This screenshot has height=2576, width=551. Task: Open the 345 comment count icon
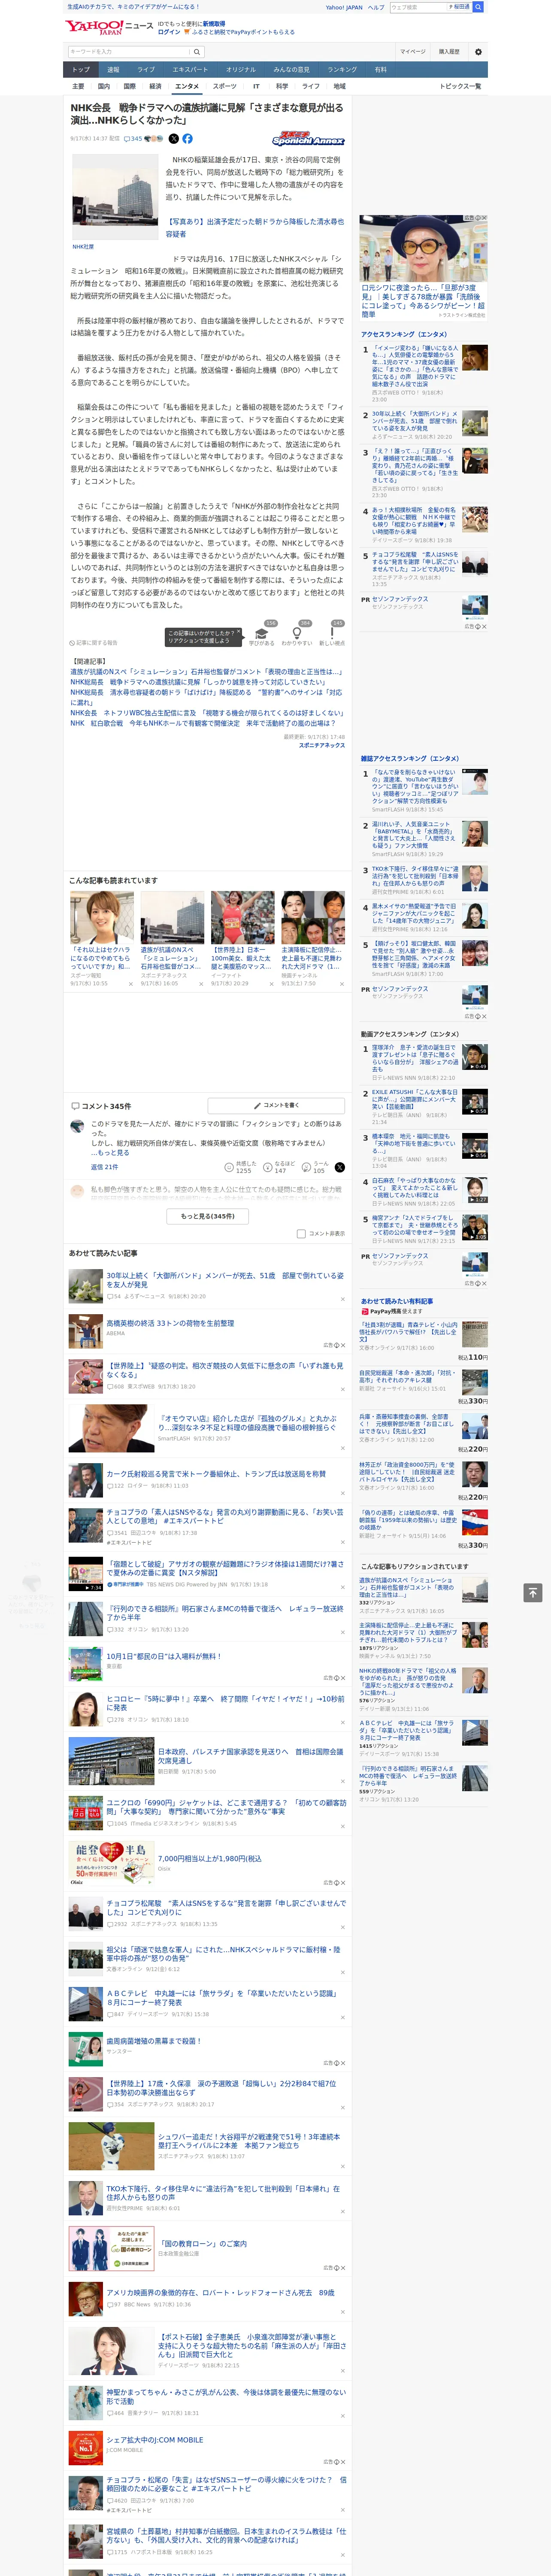click(134, 139)
